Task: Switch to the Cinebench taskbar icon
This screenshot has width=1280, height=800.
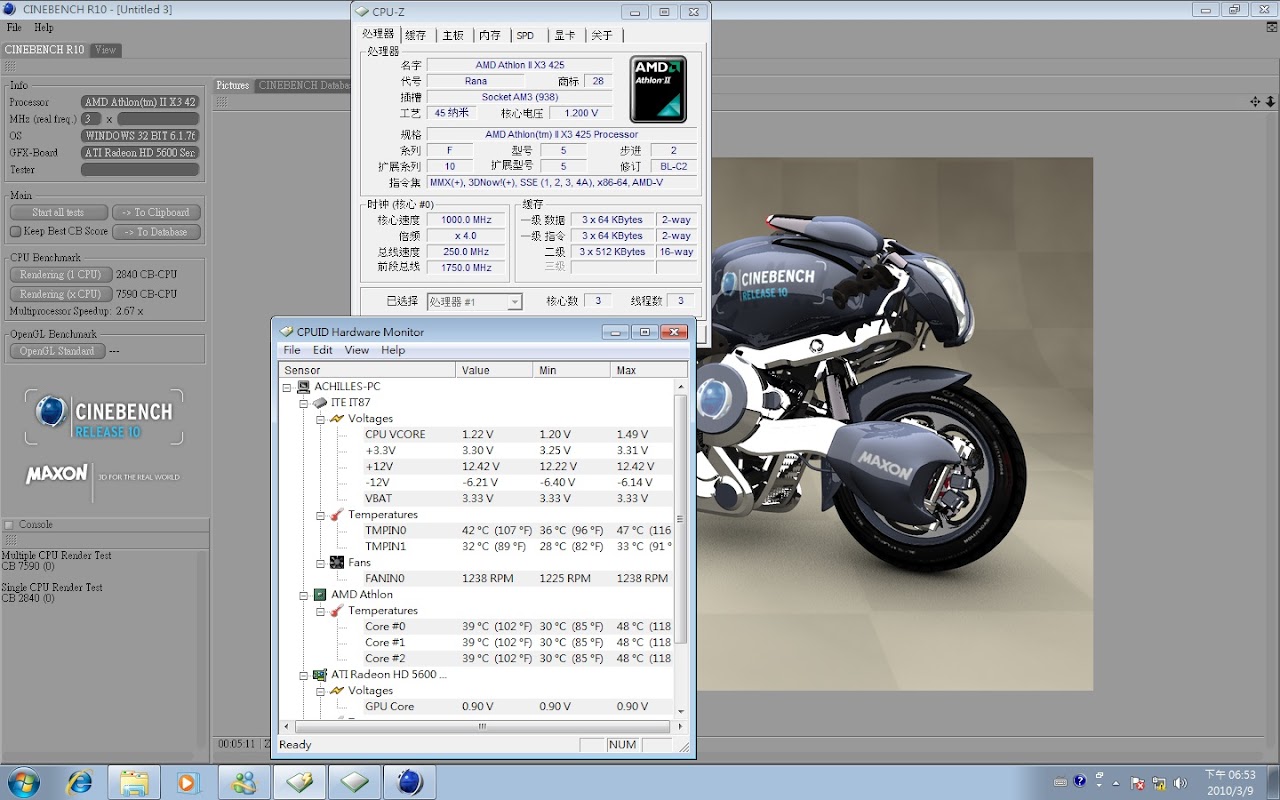Action: [409, 782]
